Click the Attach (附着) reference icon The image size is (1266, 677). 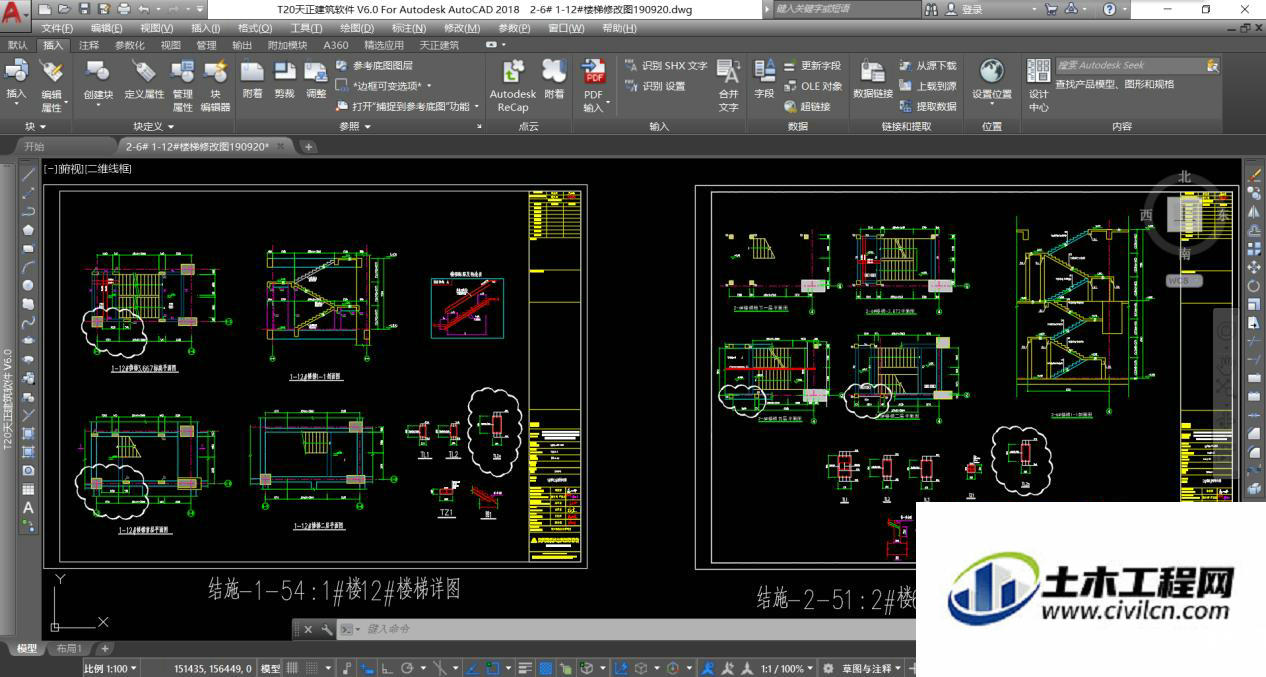click(252, 80)
